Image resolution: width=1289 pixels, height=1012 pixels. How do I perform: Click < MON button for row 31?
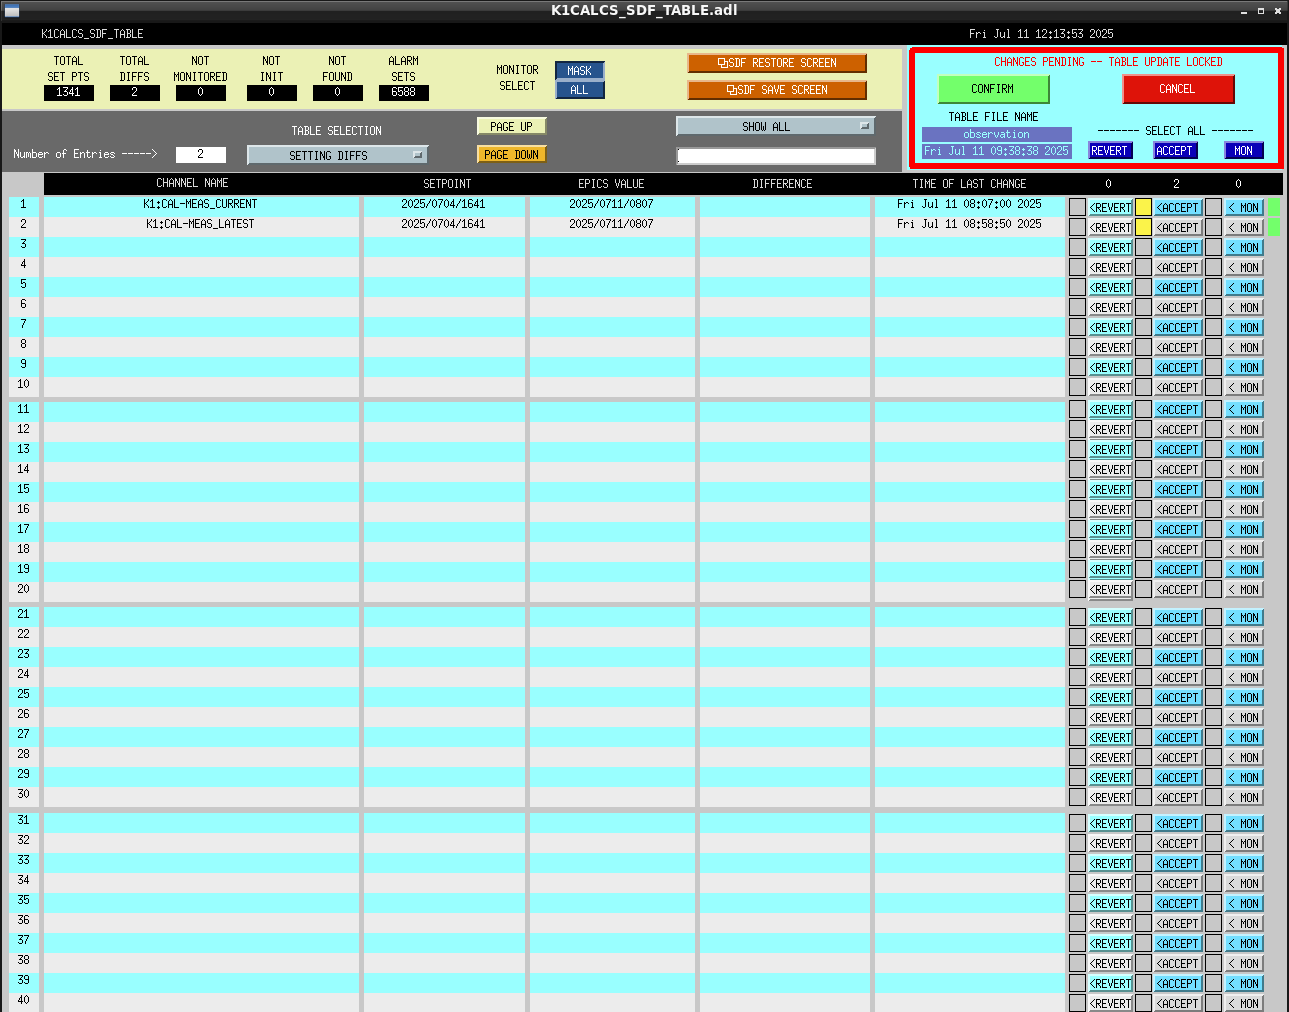(x=1244, y=823)
